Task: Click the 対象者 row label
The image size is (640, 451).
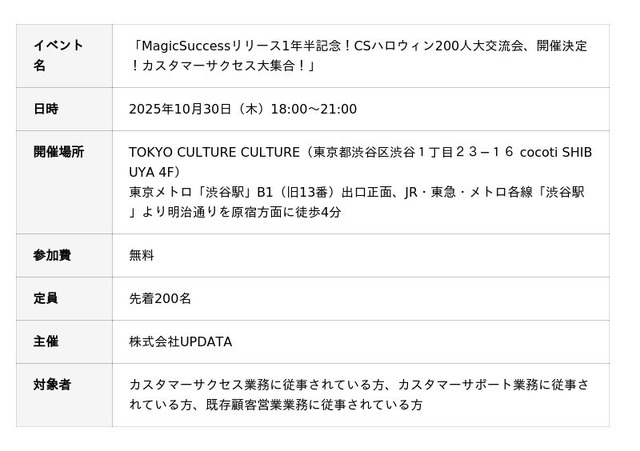Action: (52, 384)
